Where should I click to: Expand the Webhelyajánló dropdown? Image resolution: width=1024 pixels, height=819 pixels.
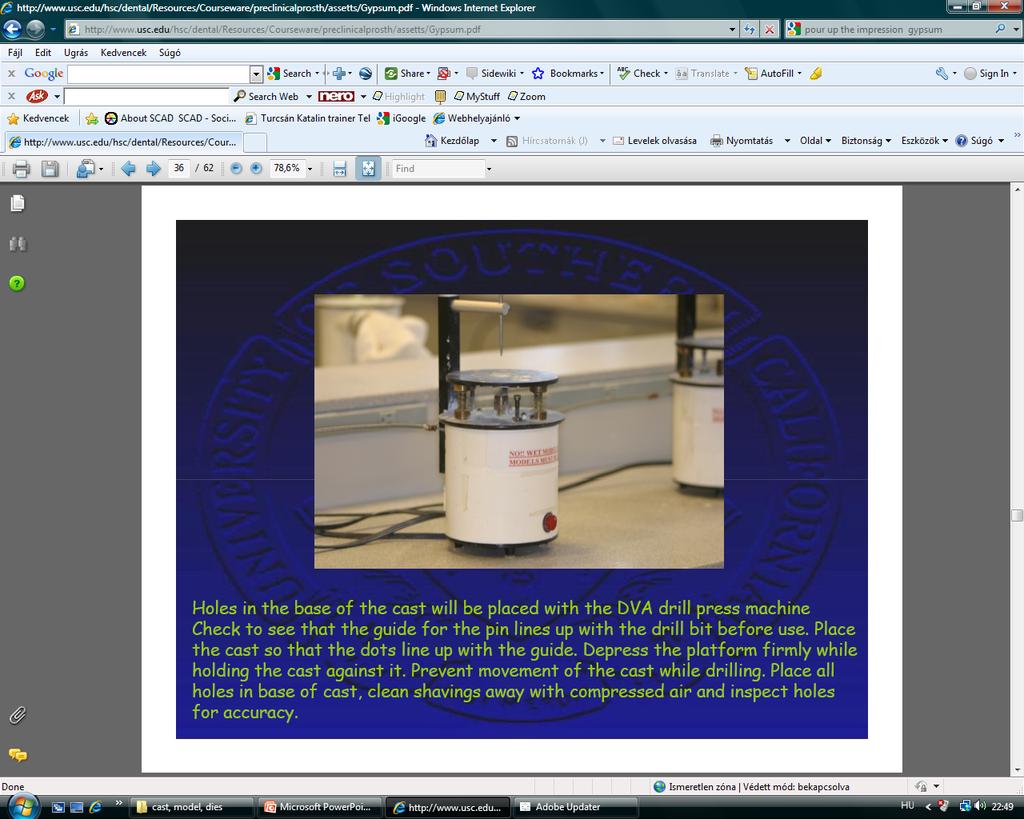pyautogui.click(x=517, y=118)
